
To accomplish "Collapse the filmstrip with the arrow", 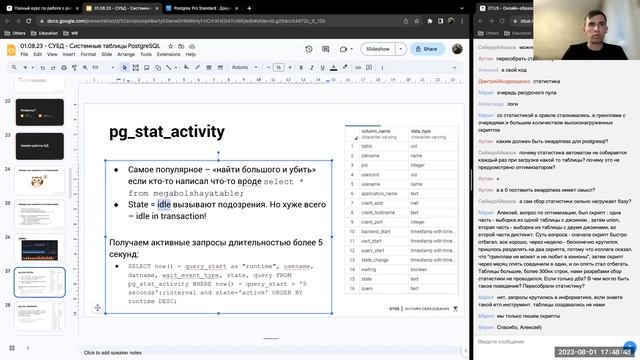I will point(28,348).
